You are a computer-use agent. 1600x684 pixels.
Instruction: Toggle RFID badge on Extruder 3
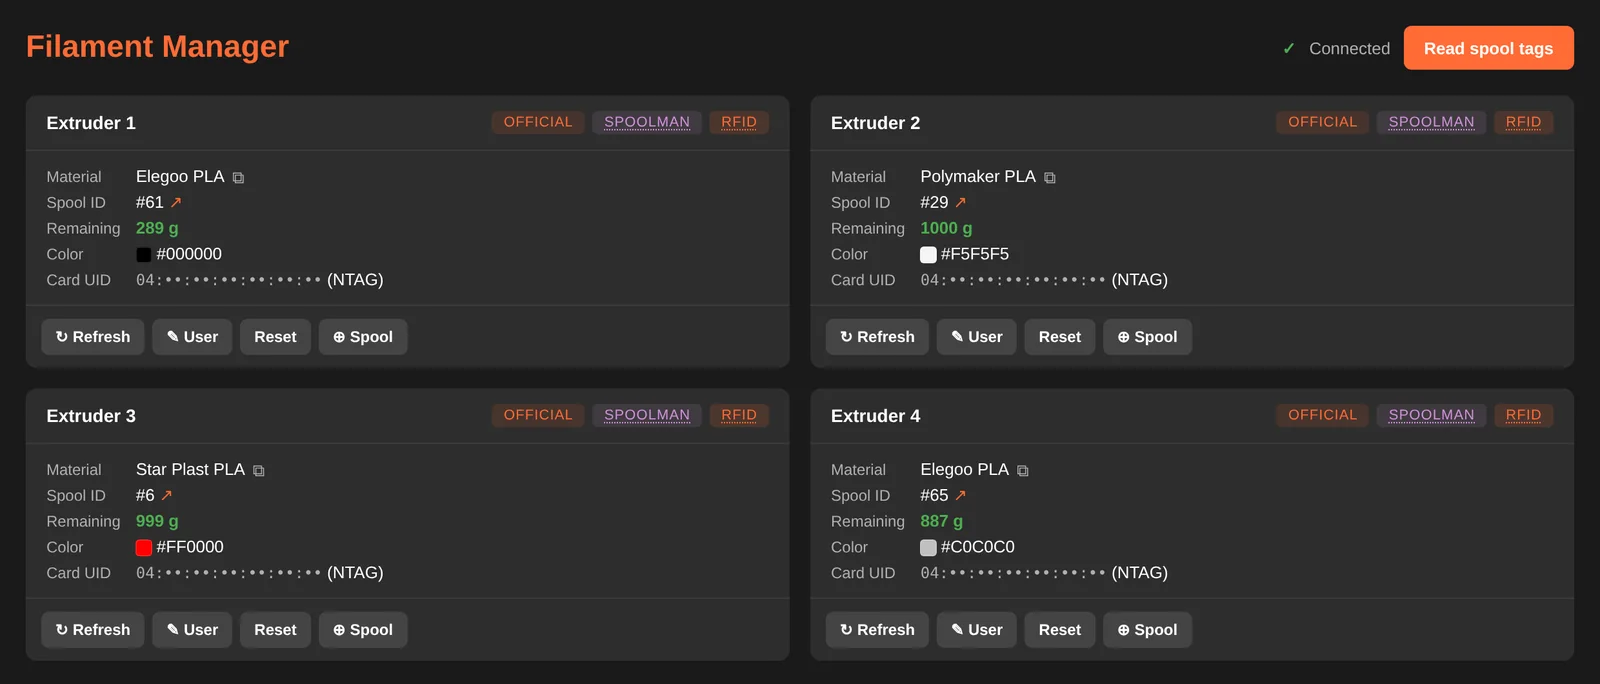pyautogui.click(x=739, y=415)
